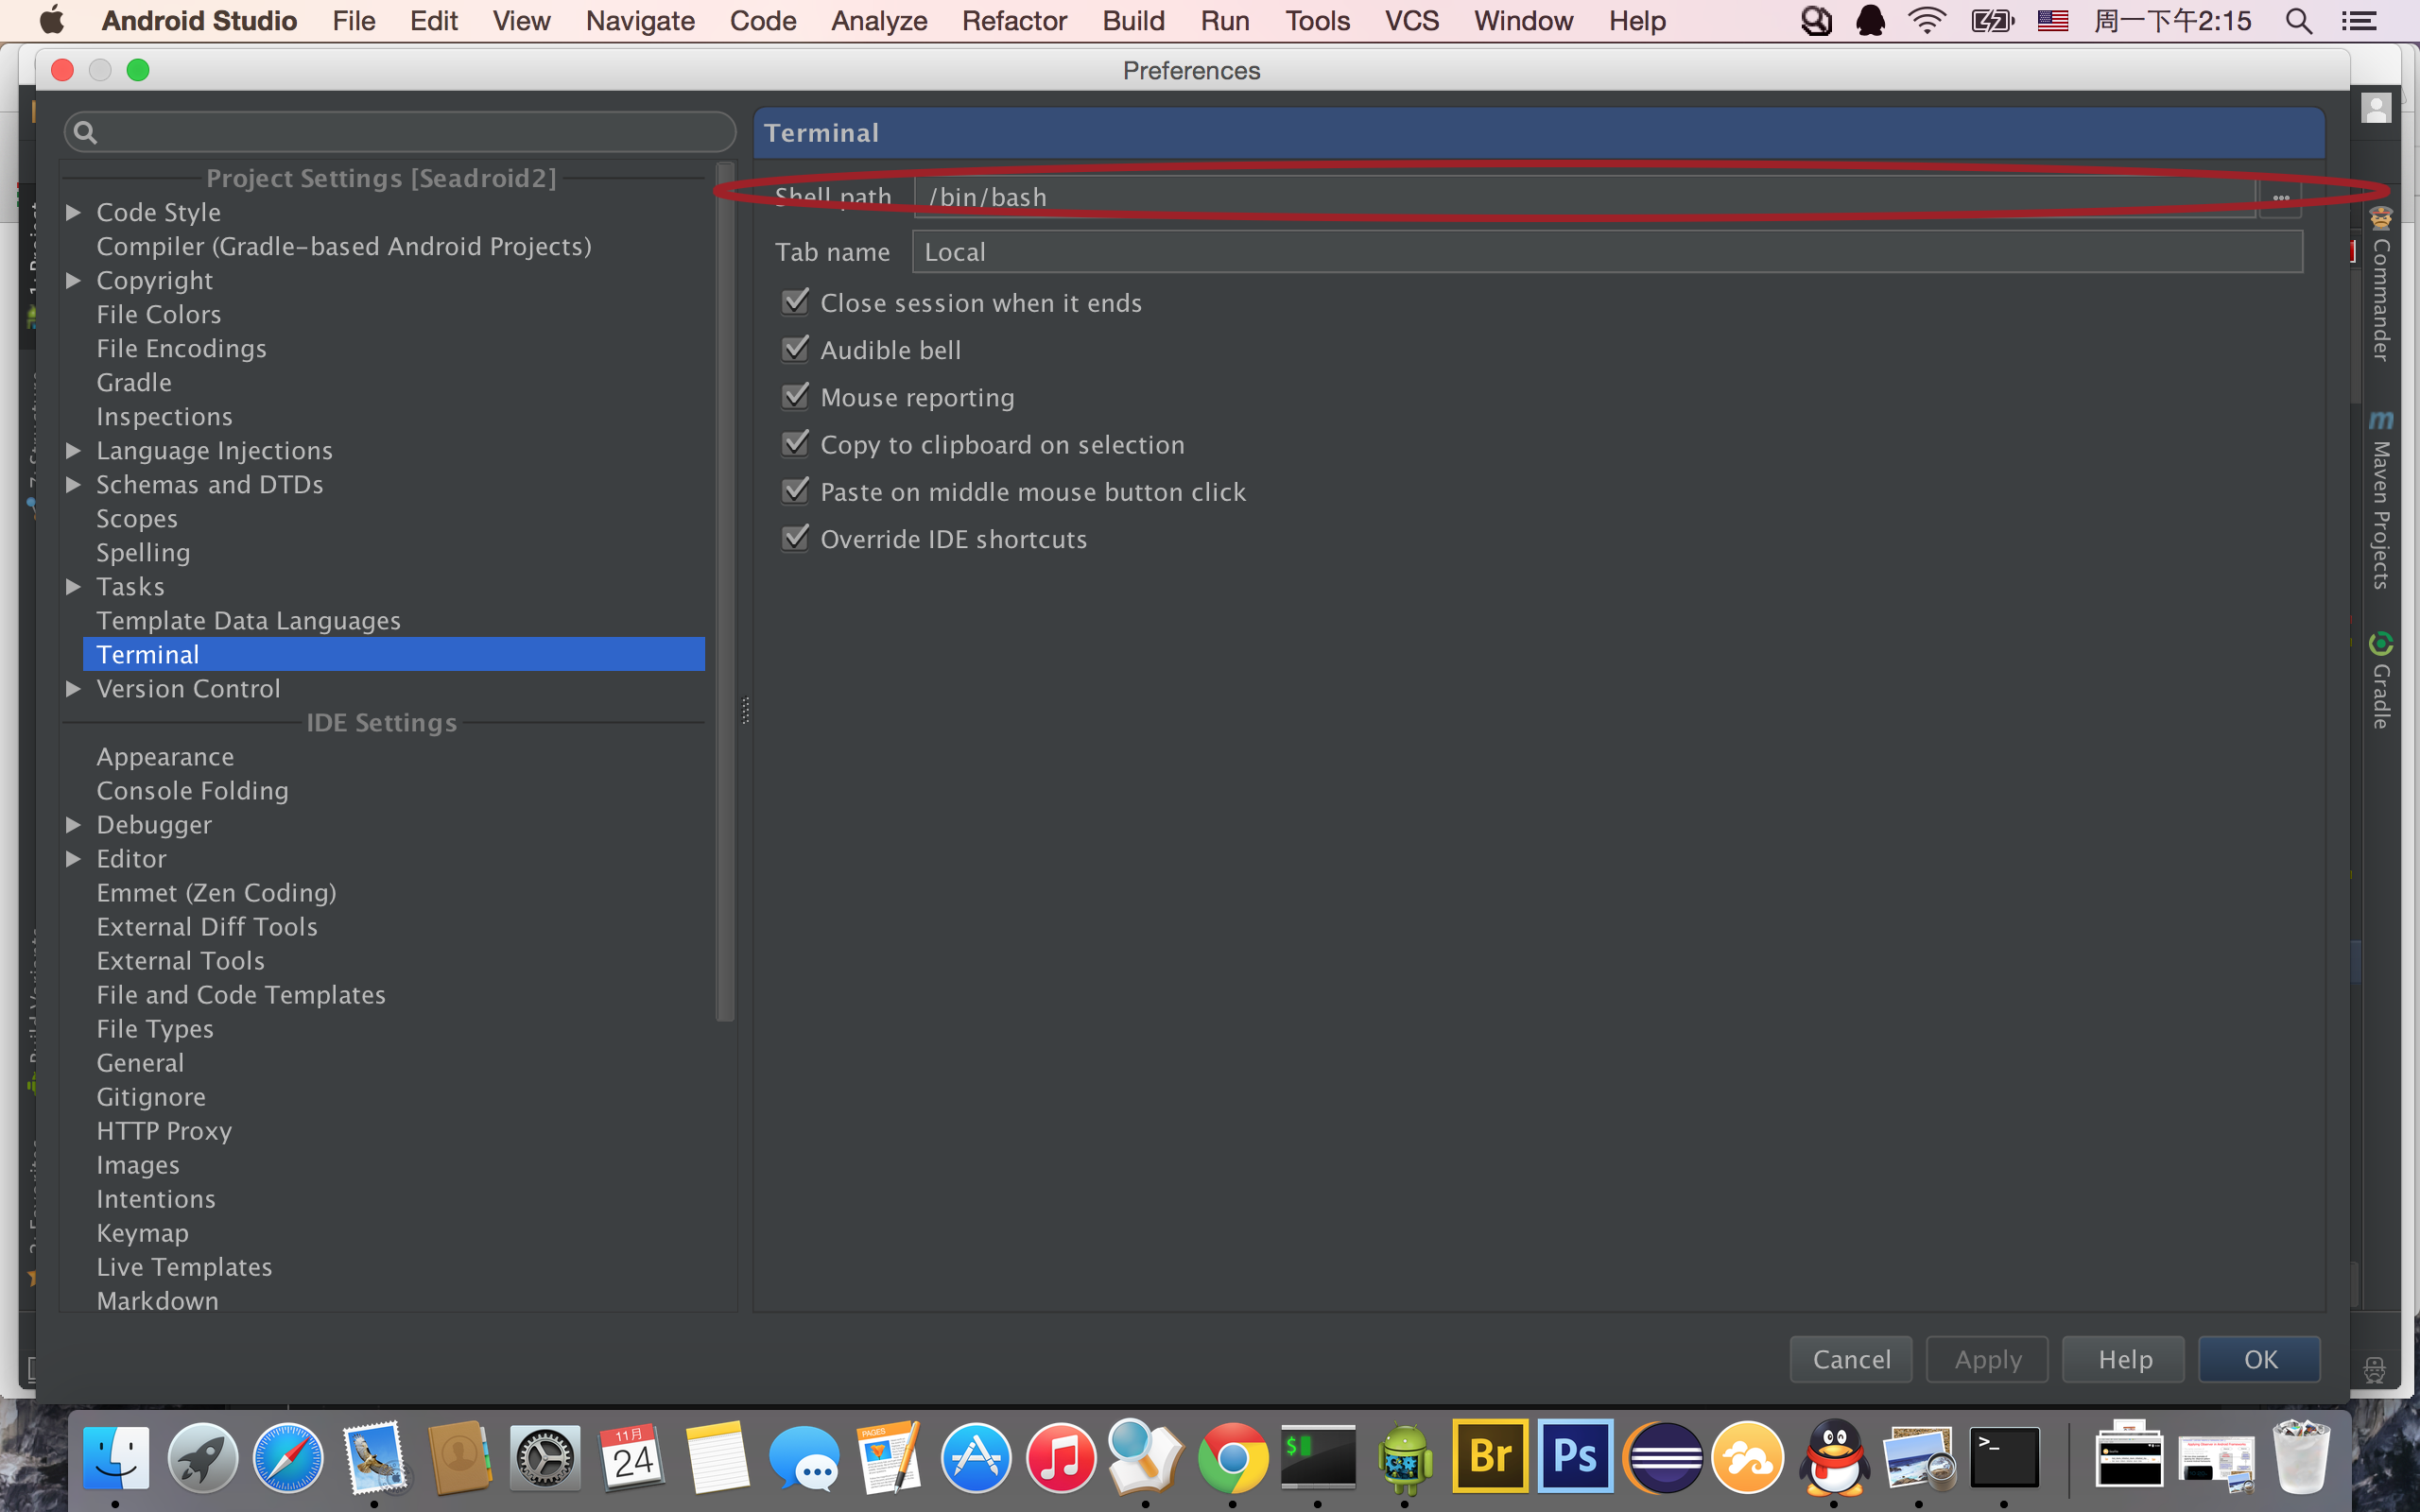Click the Apply button
The height and width of the screenshot is (1512, 2420).
click(1986, 1361)
